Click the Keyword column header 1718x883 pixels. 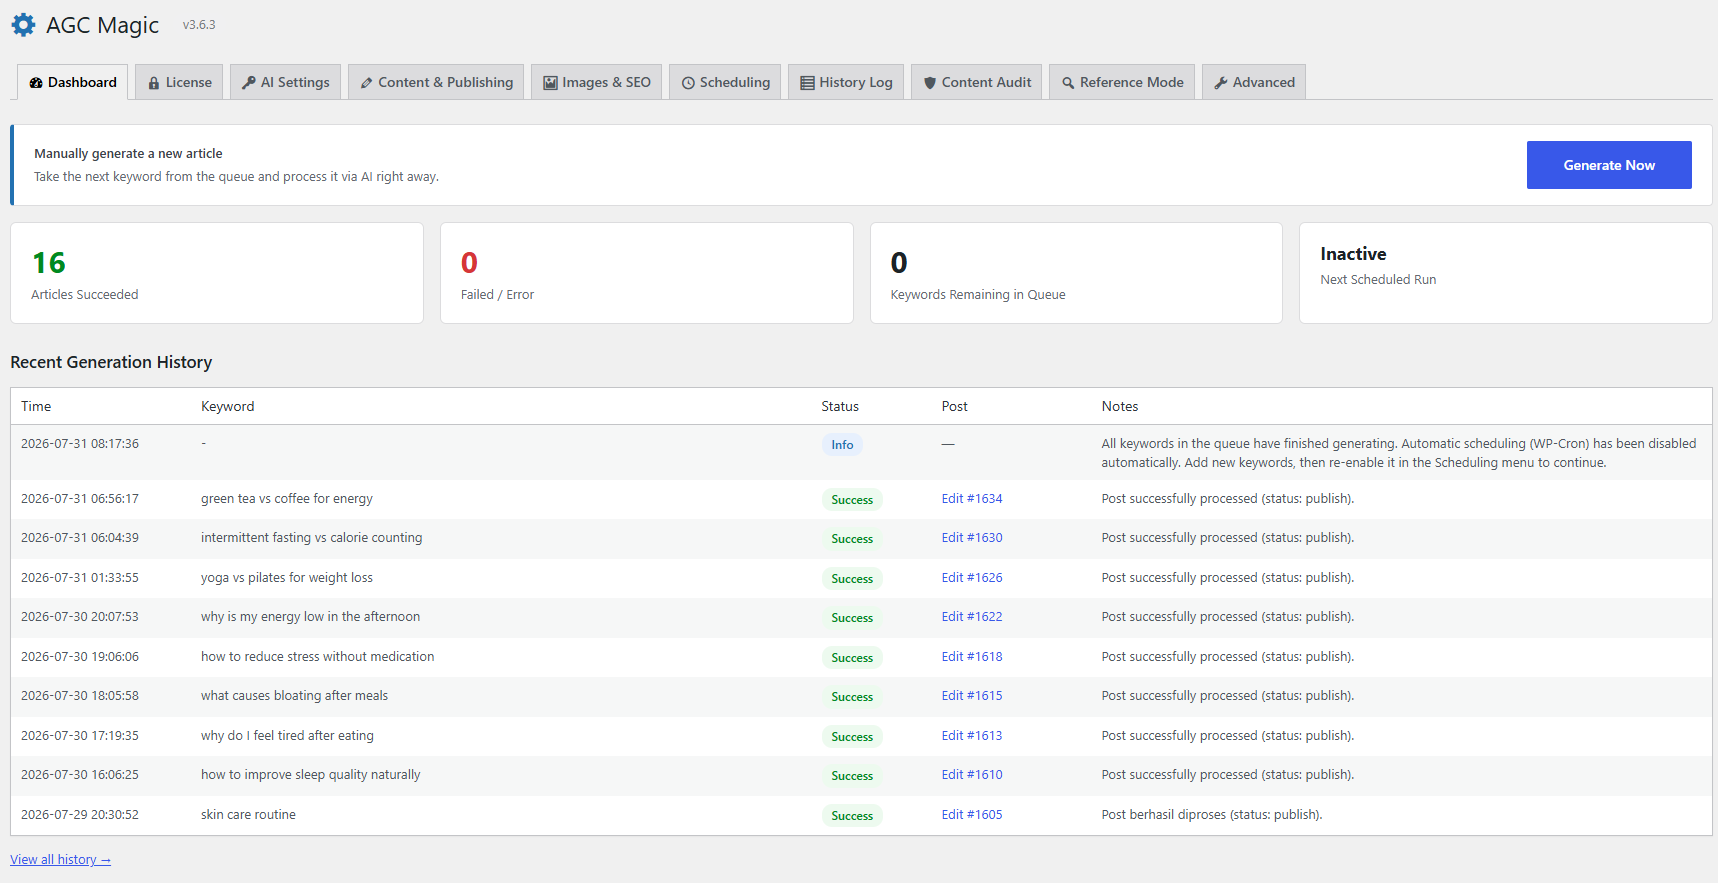(228, 406)
